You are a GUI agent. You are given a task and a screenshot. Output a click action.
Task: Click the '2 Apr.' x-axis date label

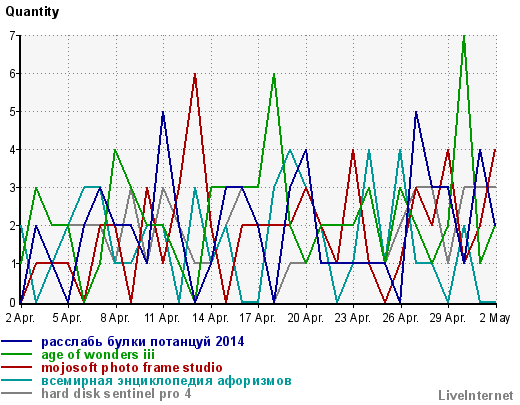[x=20, y=318]
